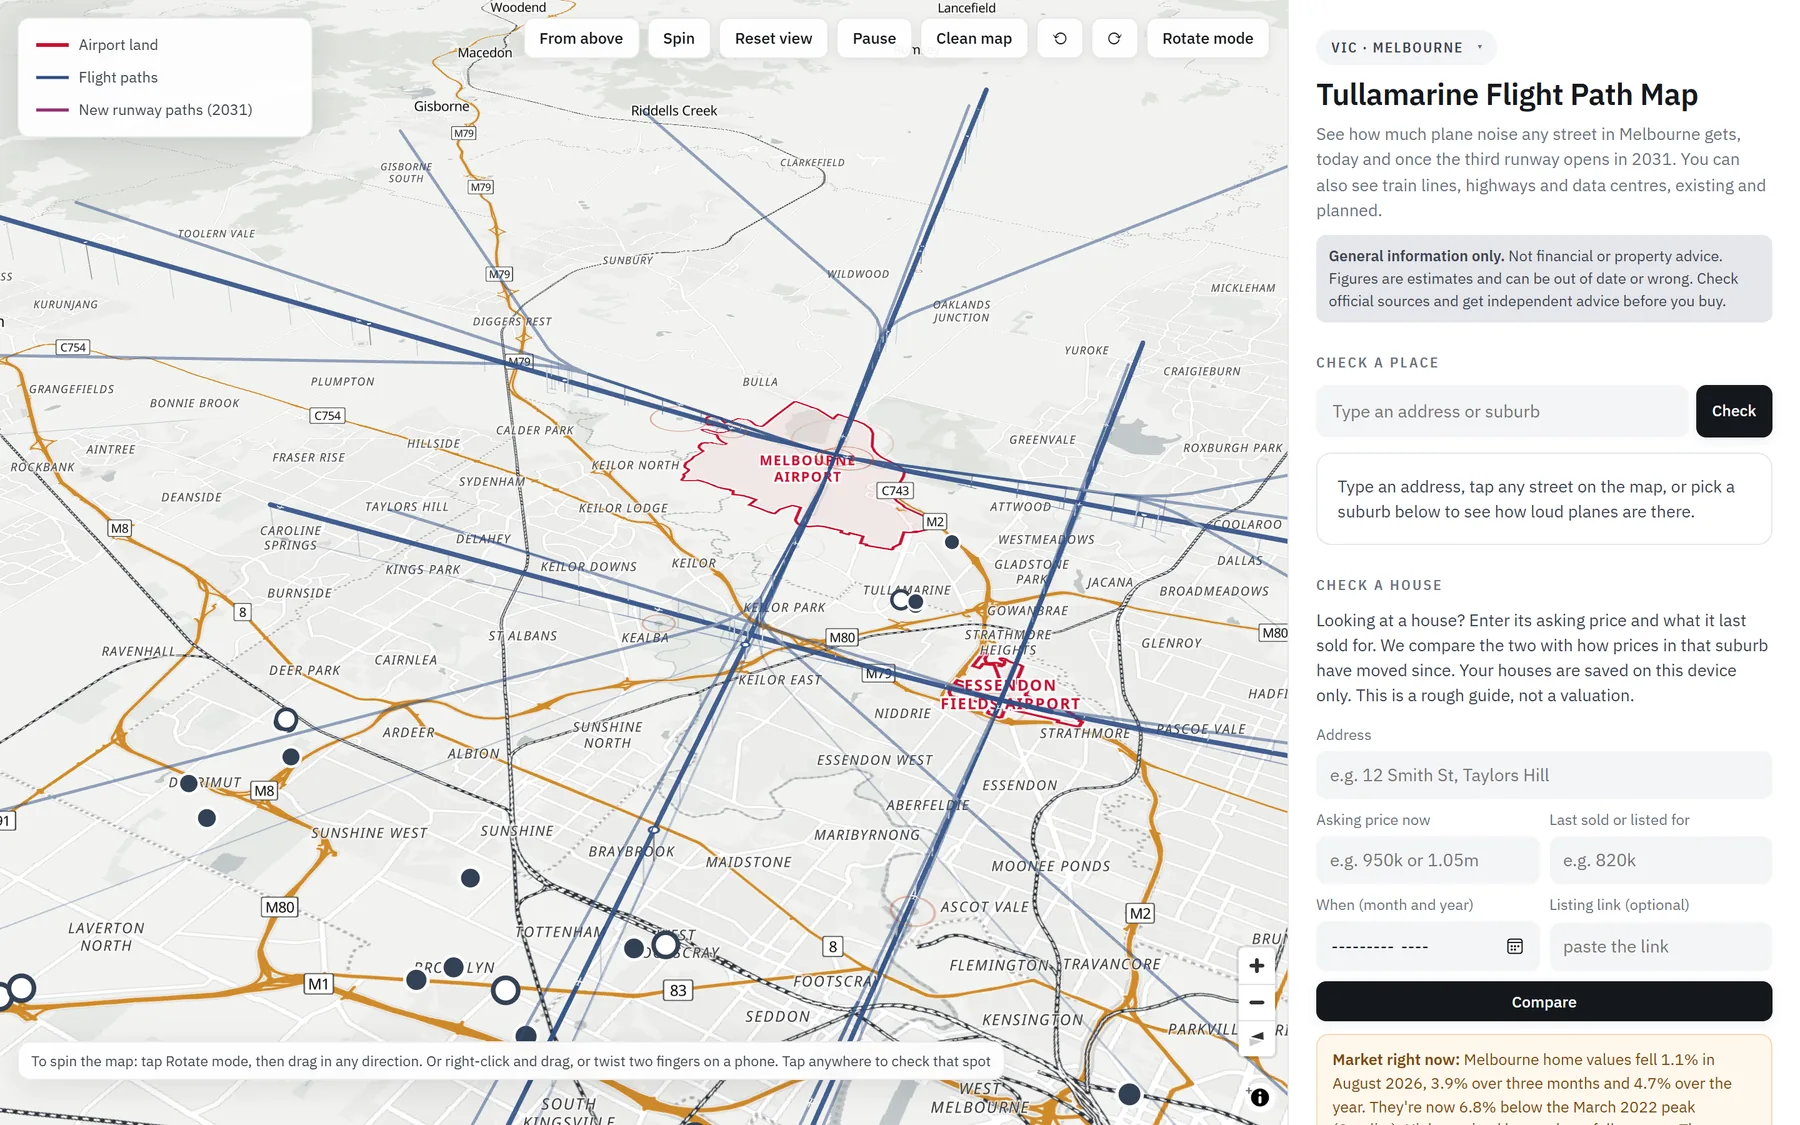
Task: Select the When month and year field
Action: (x=1427, y=946)
